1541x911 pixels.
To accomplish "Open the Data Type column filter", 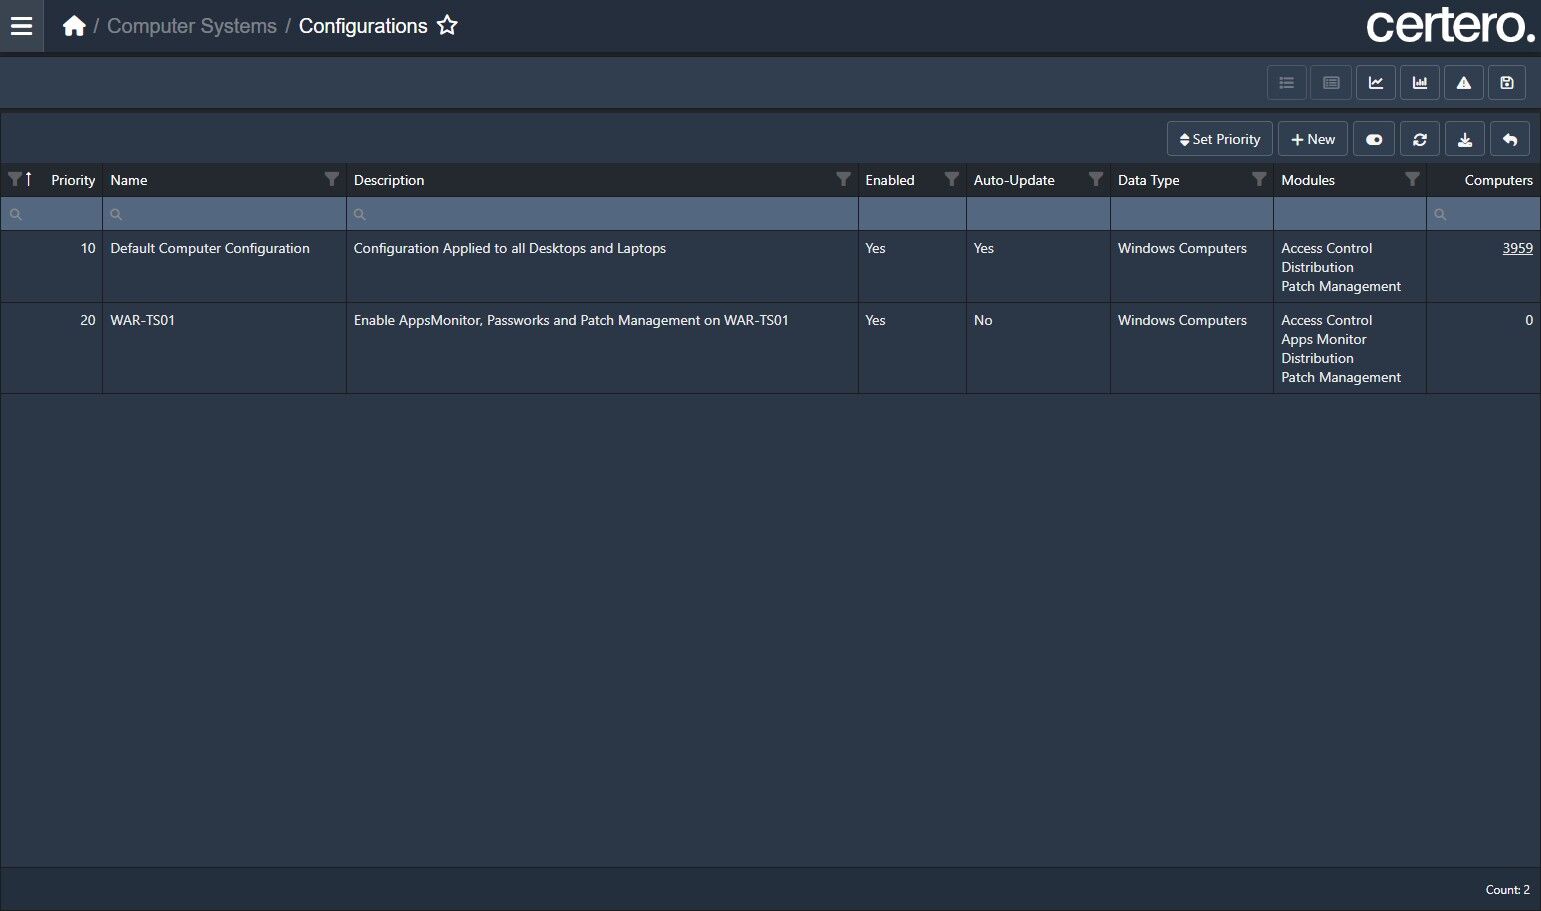I will [1259, 179].
